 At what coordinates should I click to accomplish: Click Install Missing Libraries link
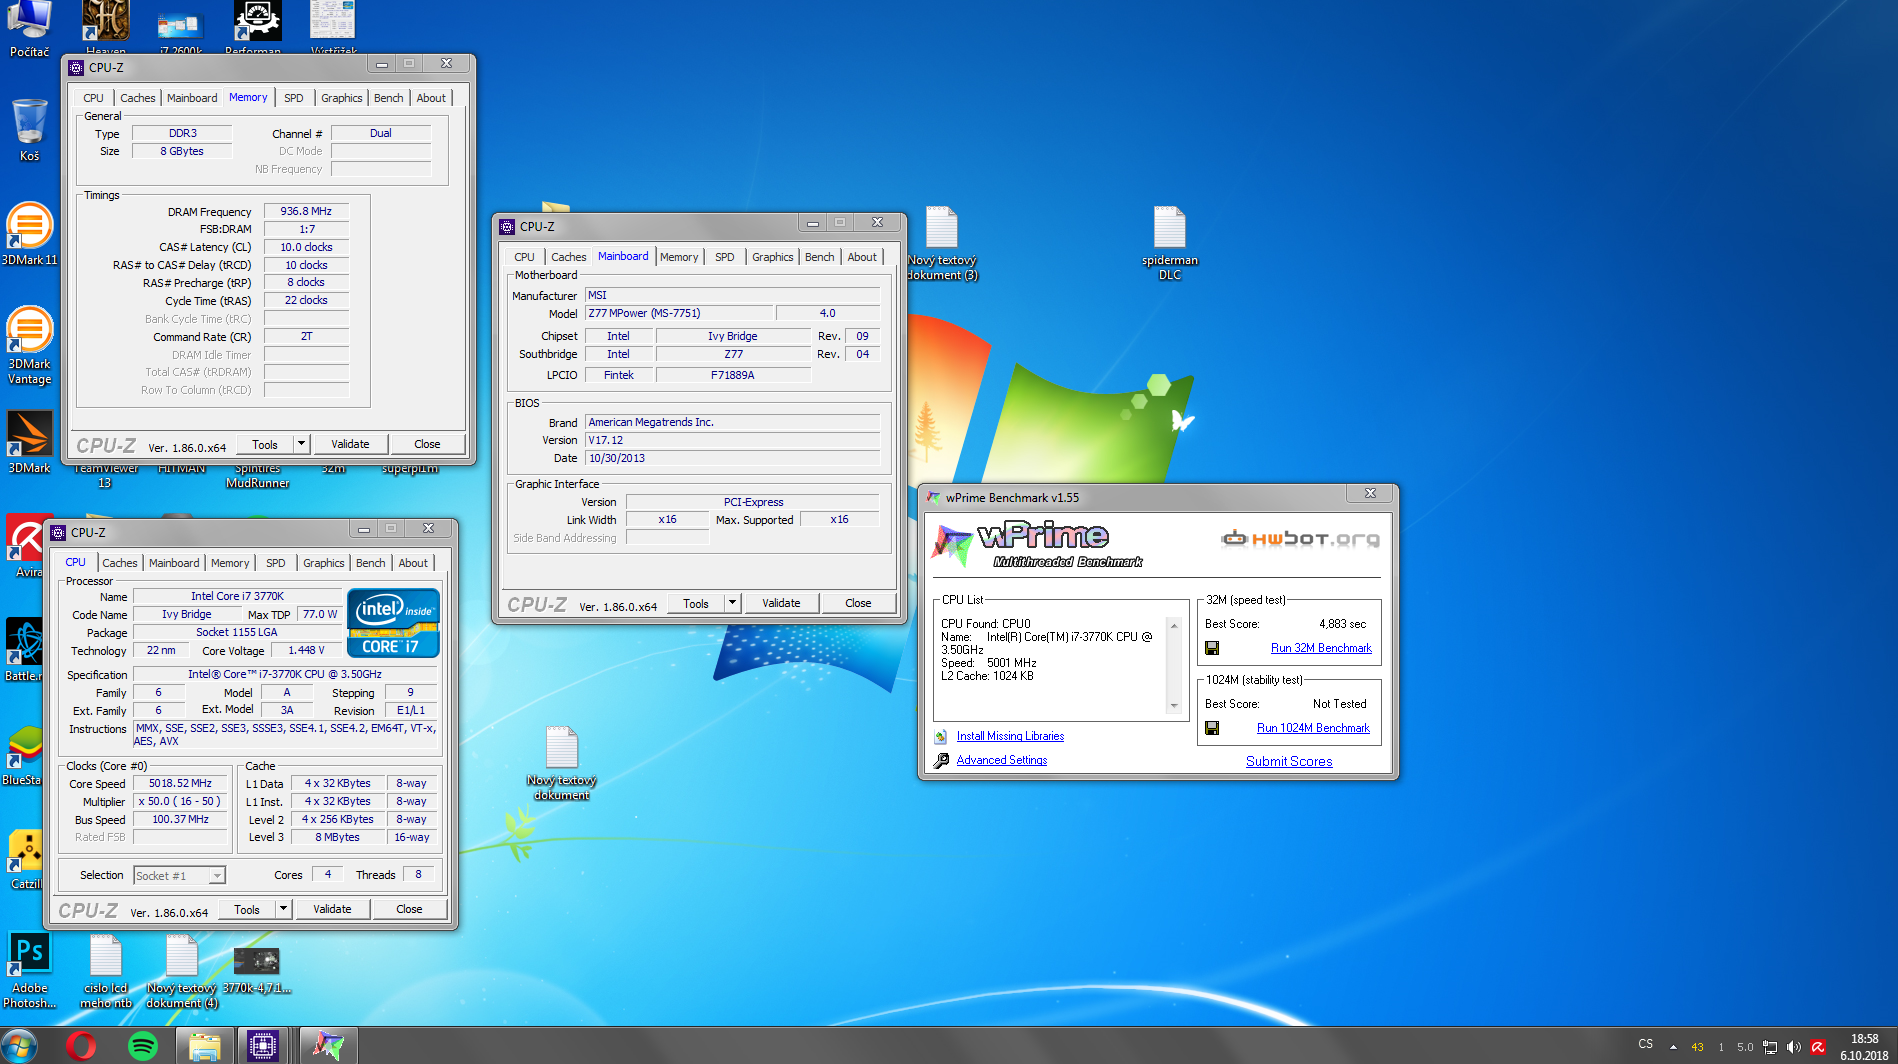click(1010, 736)
